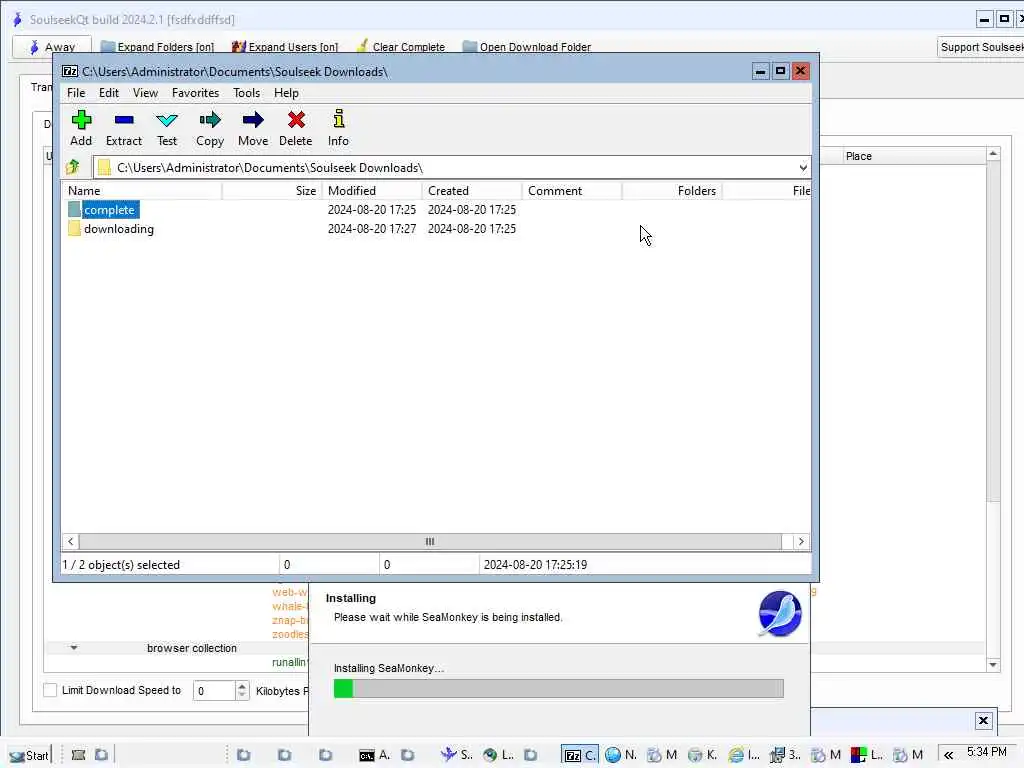1024x768 pixels.
Task: Go up one folder level icon
Action: tap(72, 167)
